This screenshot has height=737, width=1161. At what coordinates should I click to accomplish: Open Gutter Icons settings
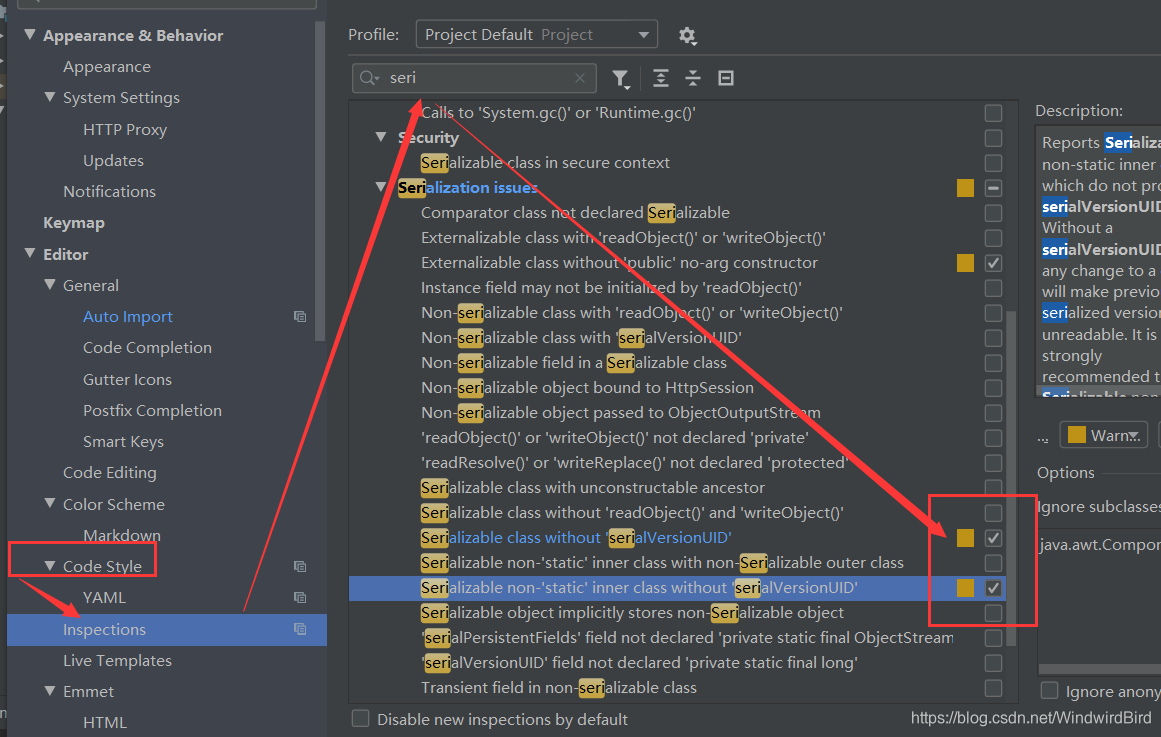click(127, 379)
